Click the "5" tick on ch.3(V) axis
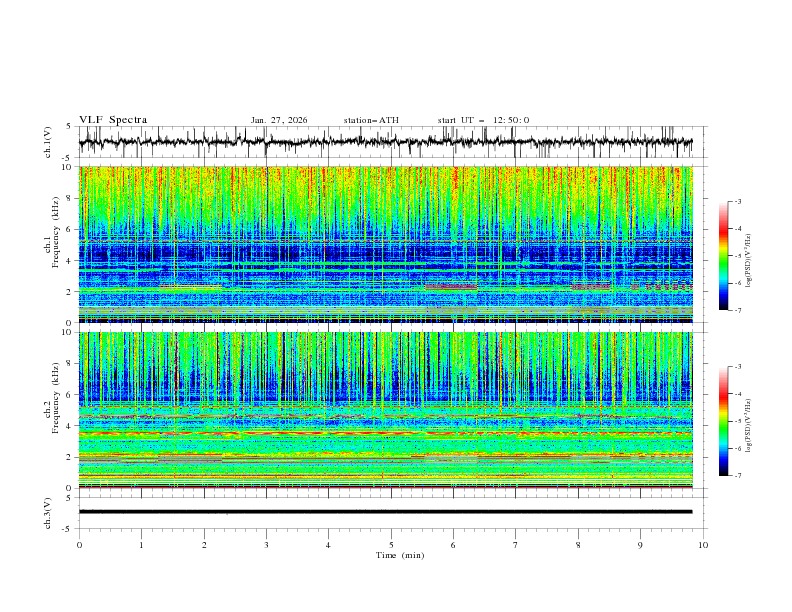This screenshot has width=792, height=612. (x=69, y=497)
